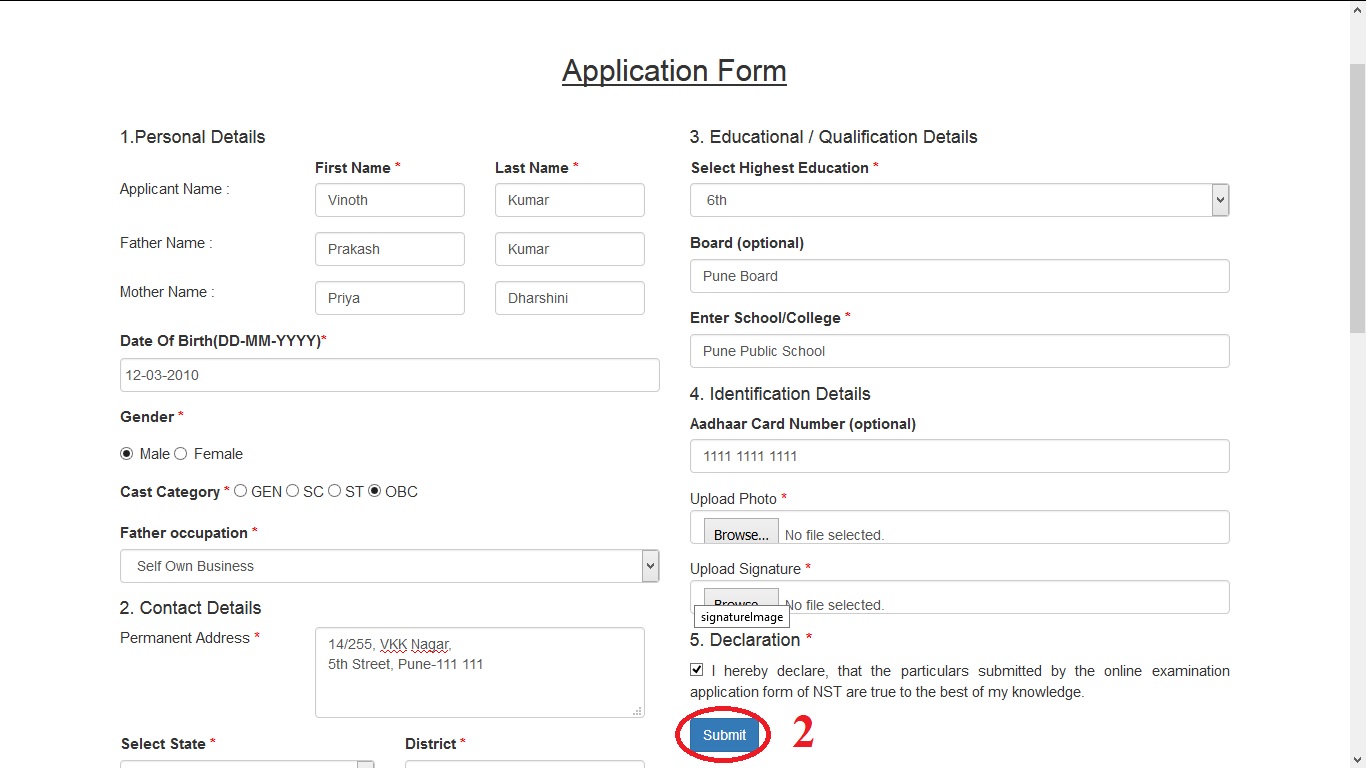Click Browse for Upload Photo
1366x768 pixels.
[740, 533]
